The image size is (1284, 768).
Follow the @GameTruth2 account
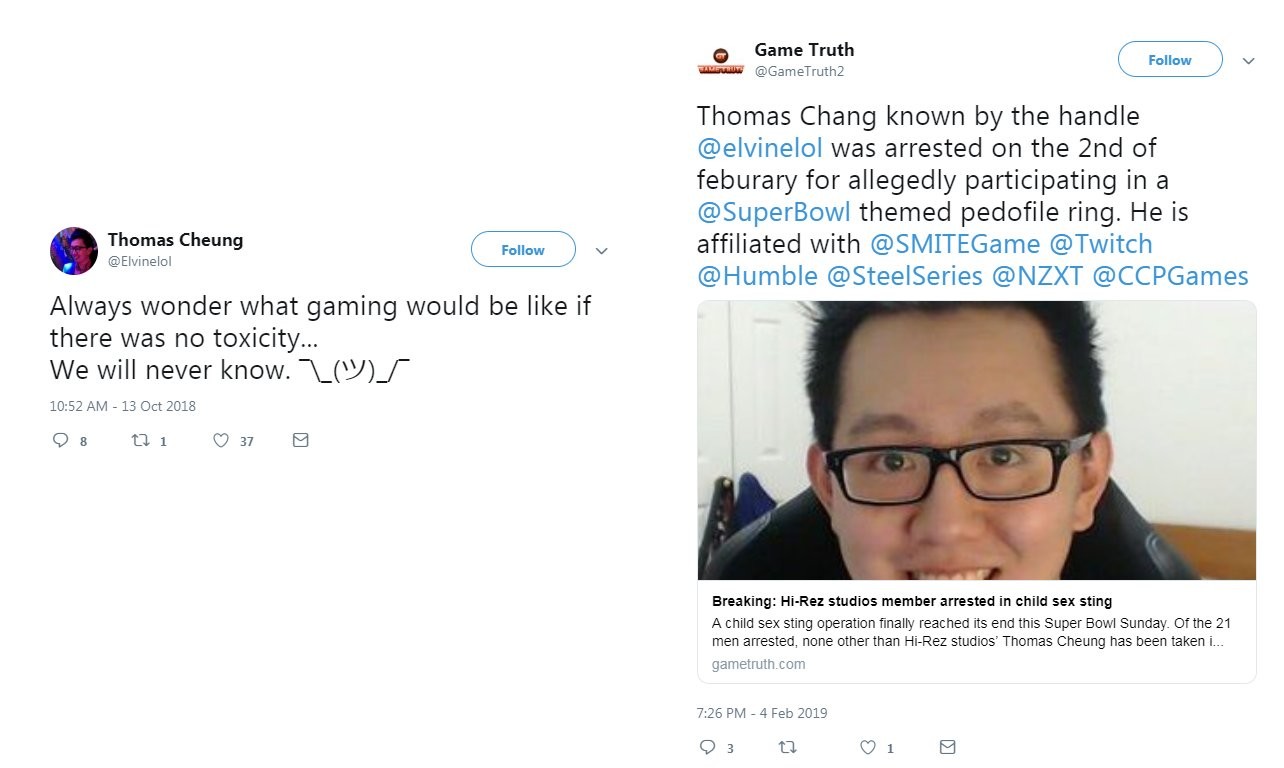1170,59
